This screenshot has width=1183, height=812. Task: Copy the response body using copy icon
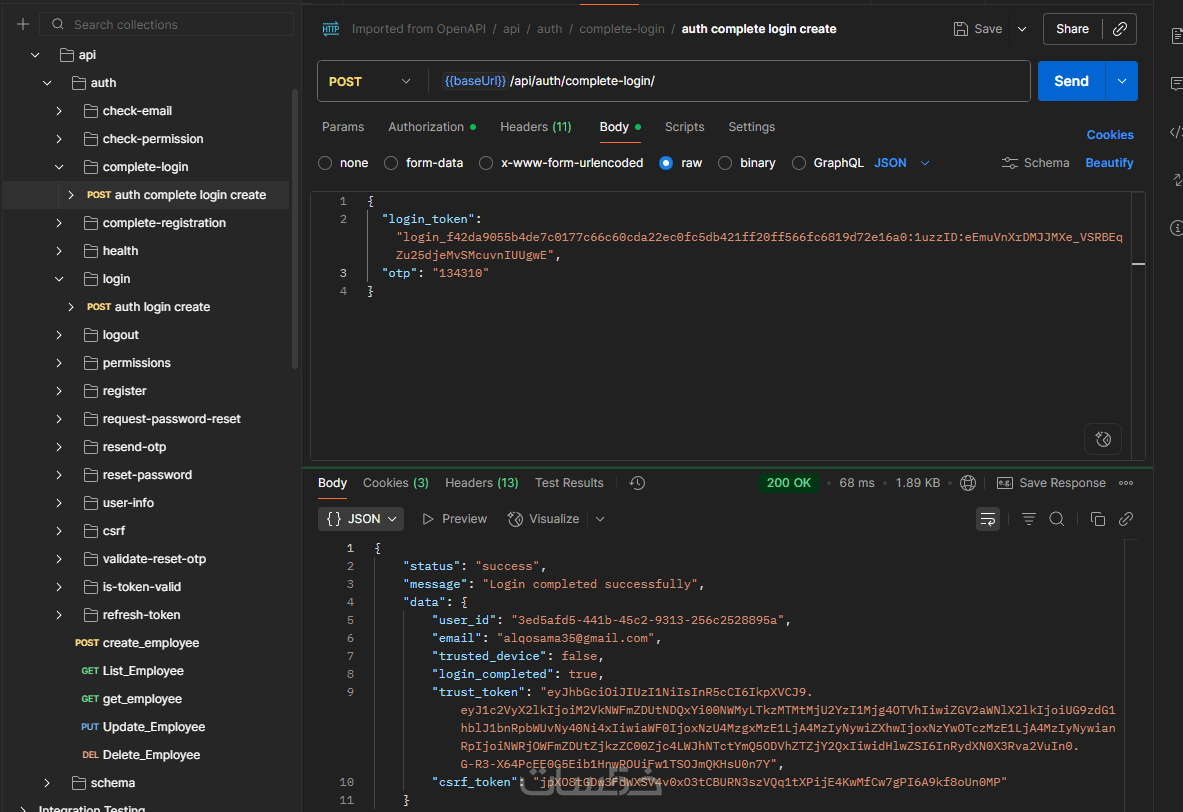(x=1097, y=519)
